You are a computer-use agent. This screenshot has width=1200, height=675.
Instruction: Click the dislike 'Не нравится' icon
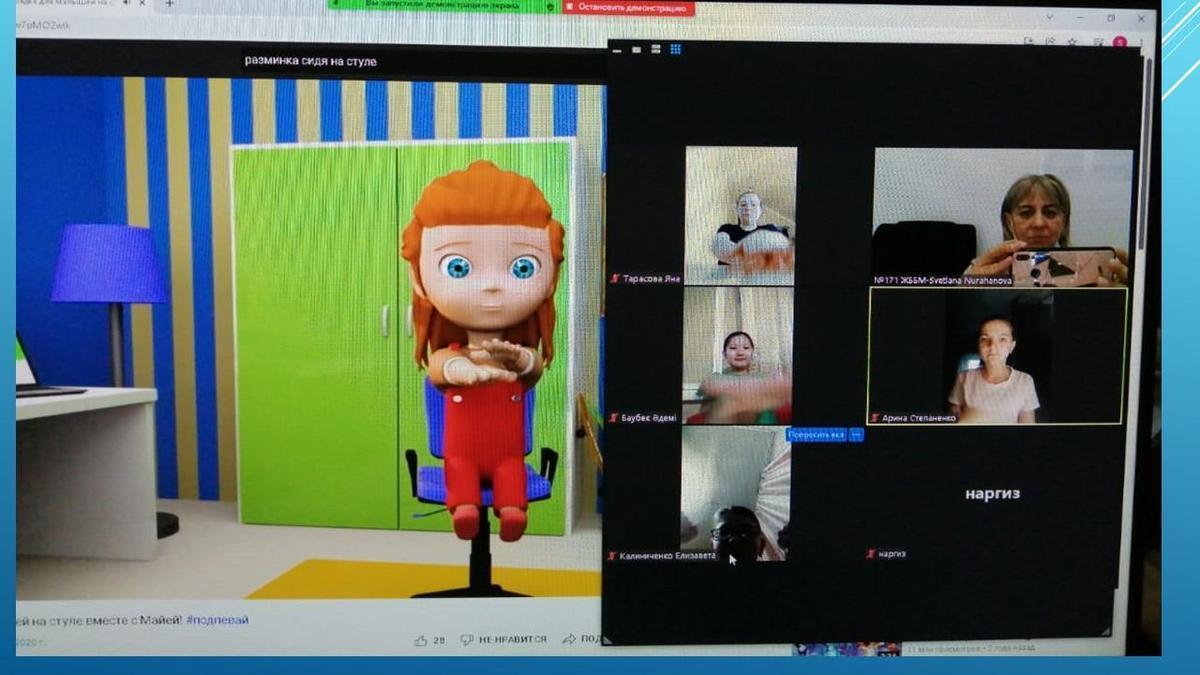tap(467, 639)
